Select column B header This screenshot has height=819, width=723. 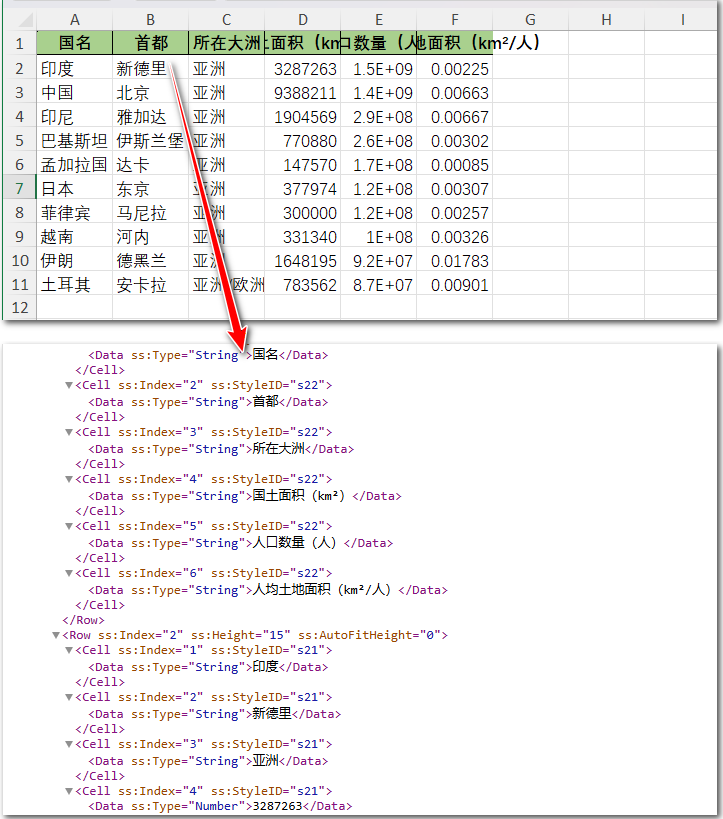click(x=150, y=20)
